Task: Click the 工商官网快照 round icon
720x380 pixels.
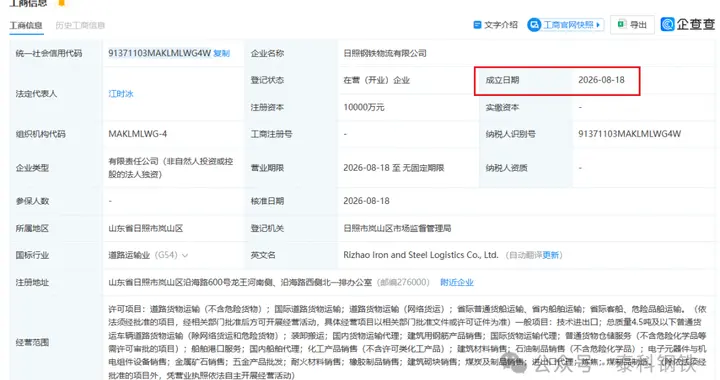Action: [x=534, y=25]
